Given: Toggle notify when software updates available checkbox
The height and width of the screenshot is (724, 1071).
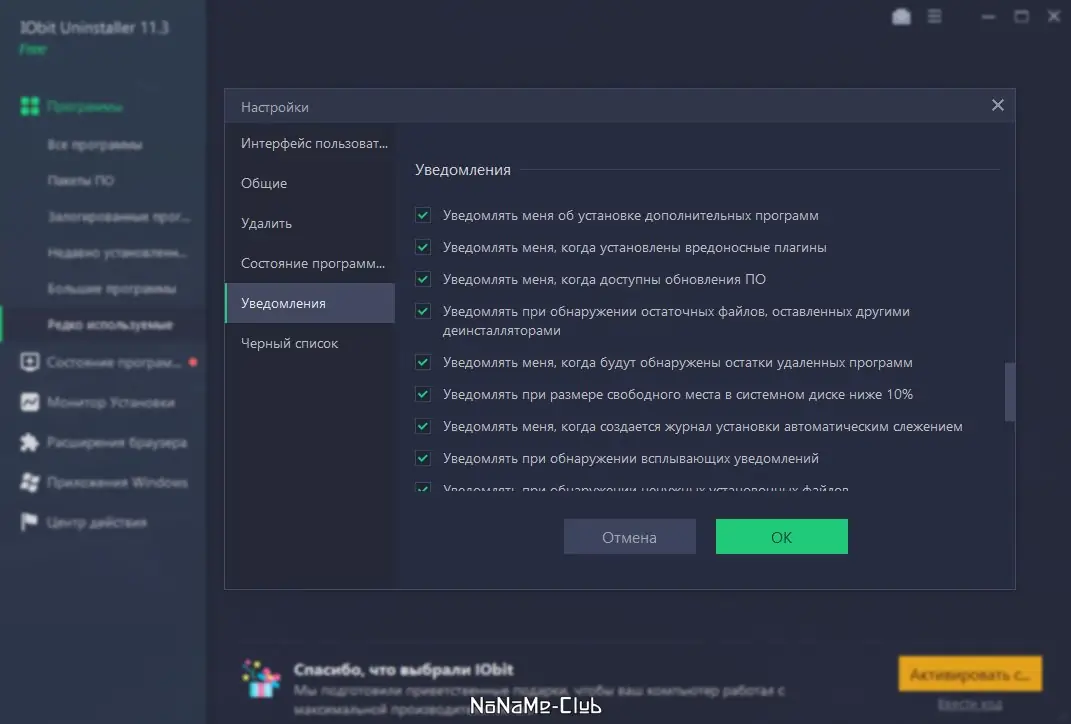Looking at the screenshot, I should click(423, 279).
